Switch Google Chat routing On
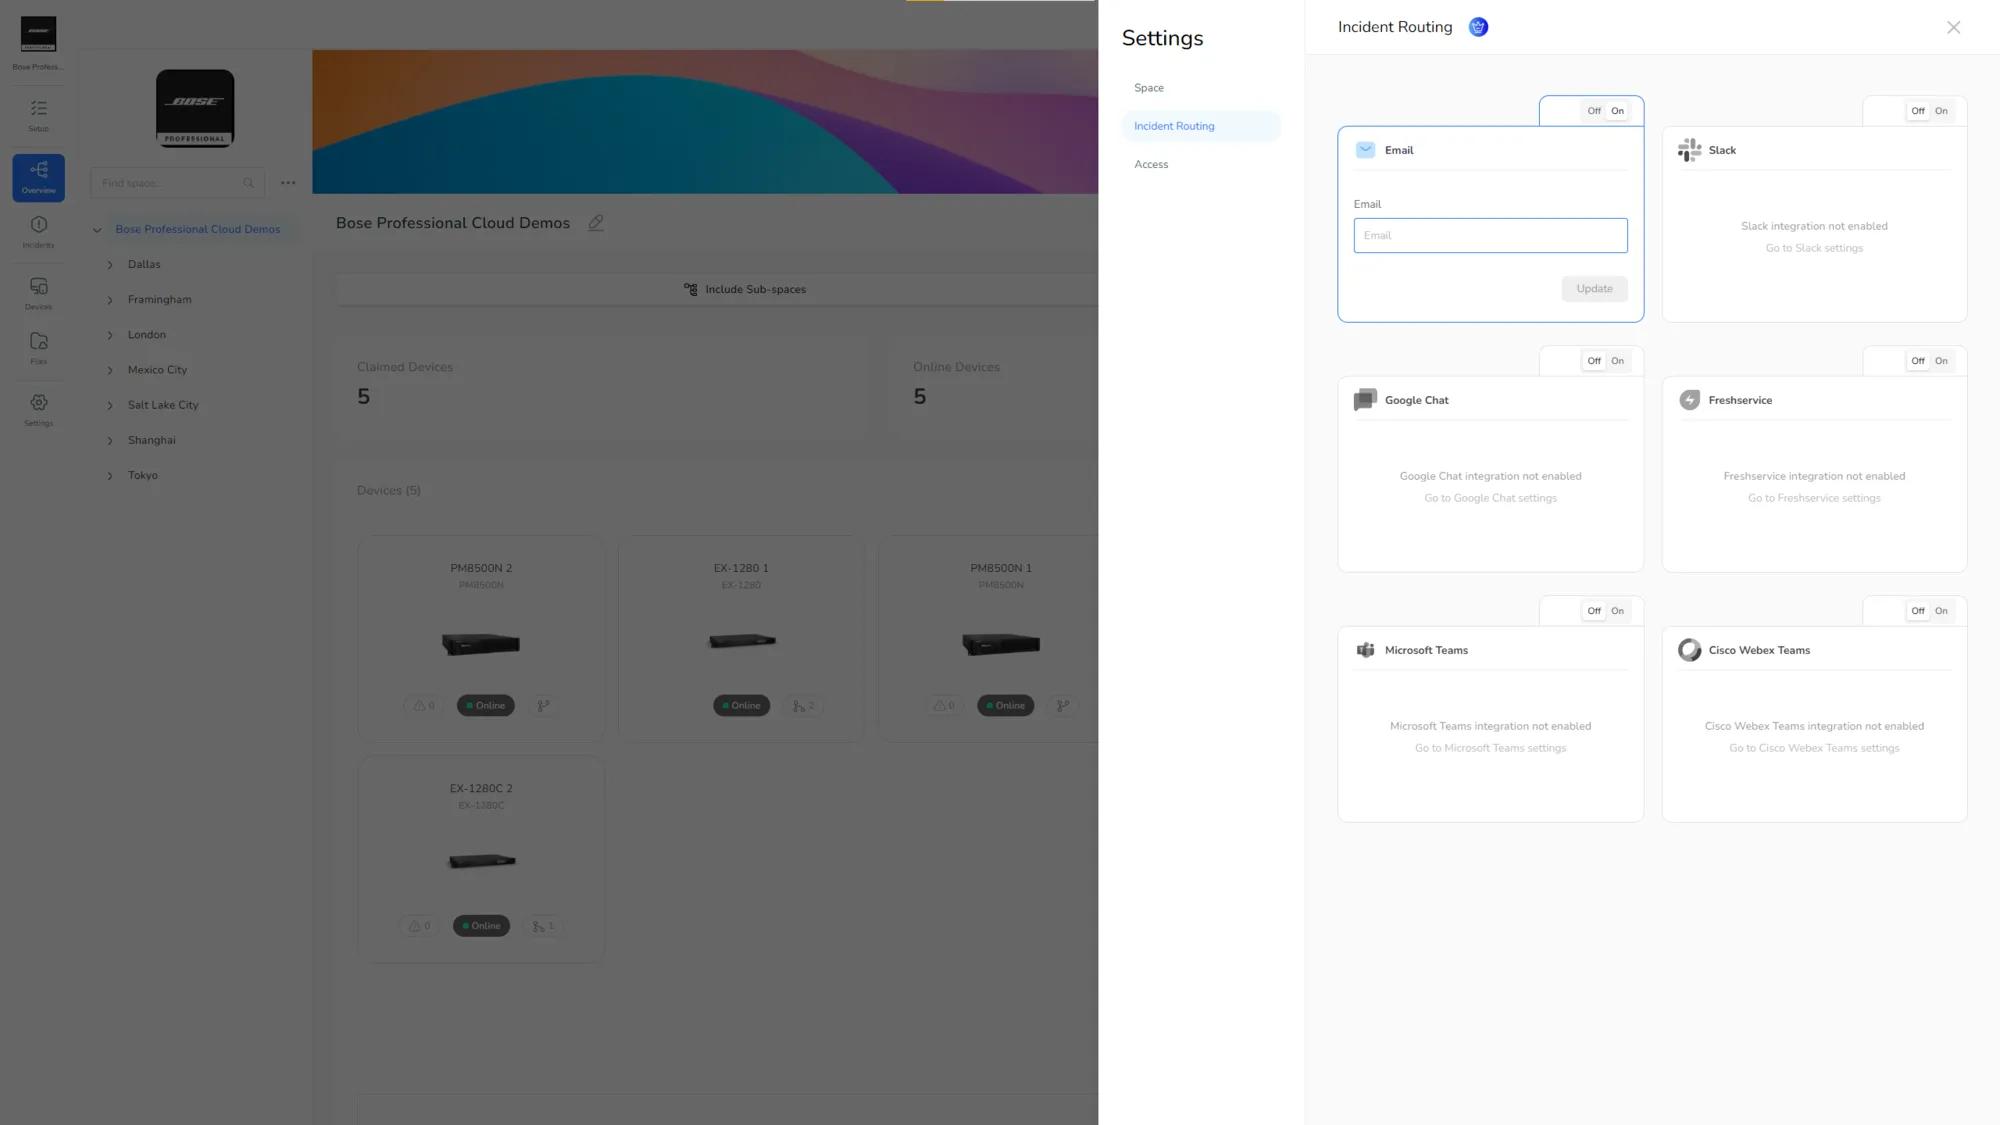Image resolution: width=2000 pixels, height=1125 pixels. [x=1617, y=361]
